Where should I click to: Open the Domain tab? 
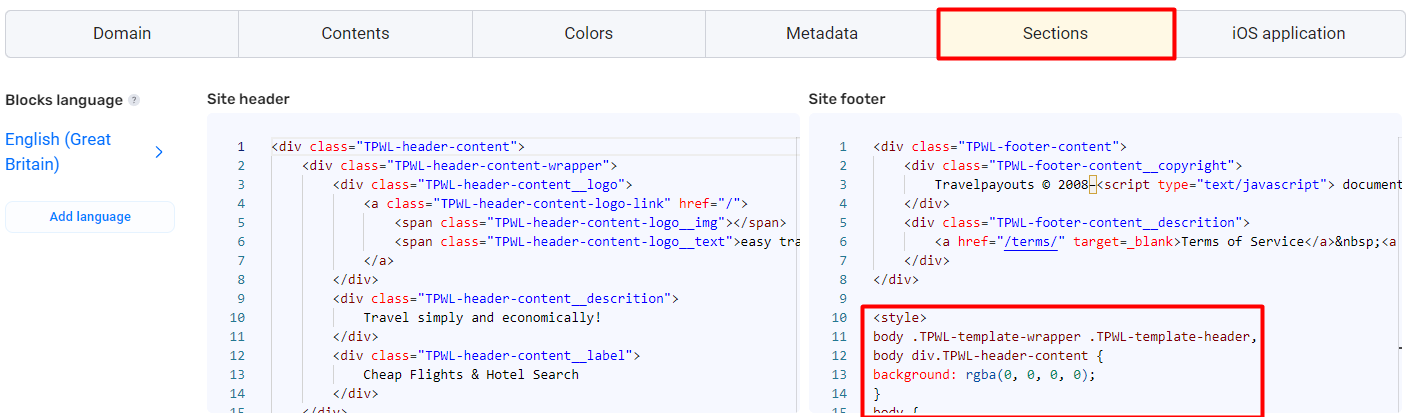pos(122,33)
